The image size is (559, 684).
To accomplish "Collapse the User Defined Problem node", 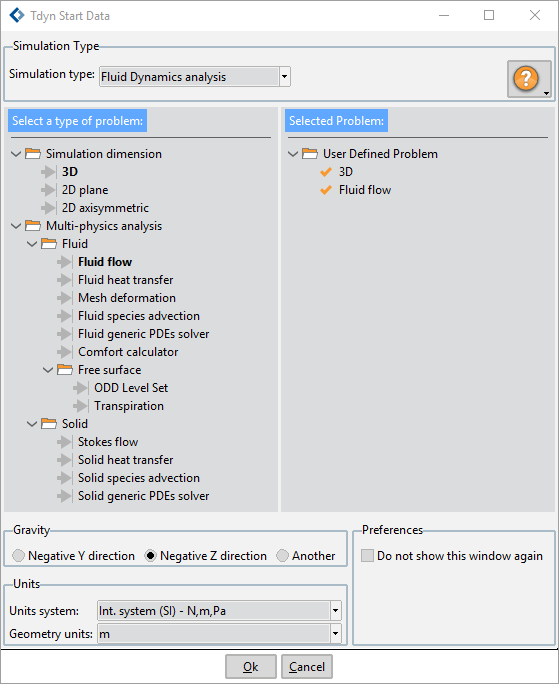I will tap(293, 154).
